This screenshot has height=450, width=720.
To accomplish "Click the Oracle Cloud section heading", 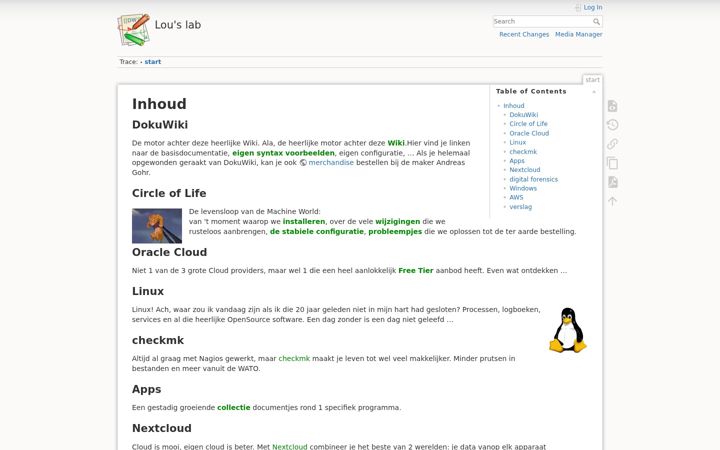I will click(x=169, y=252).
